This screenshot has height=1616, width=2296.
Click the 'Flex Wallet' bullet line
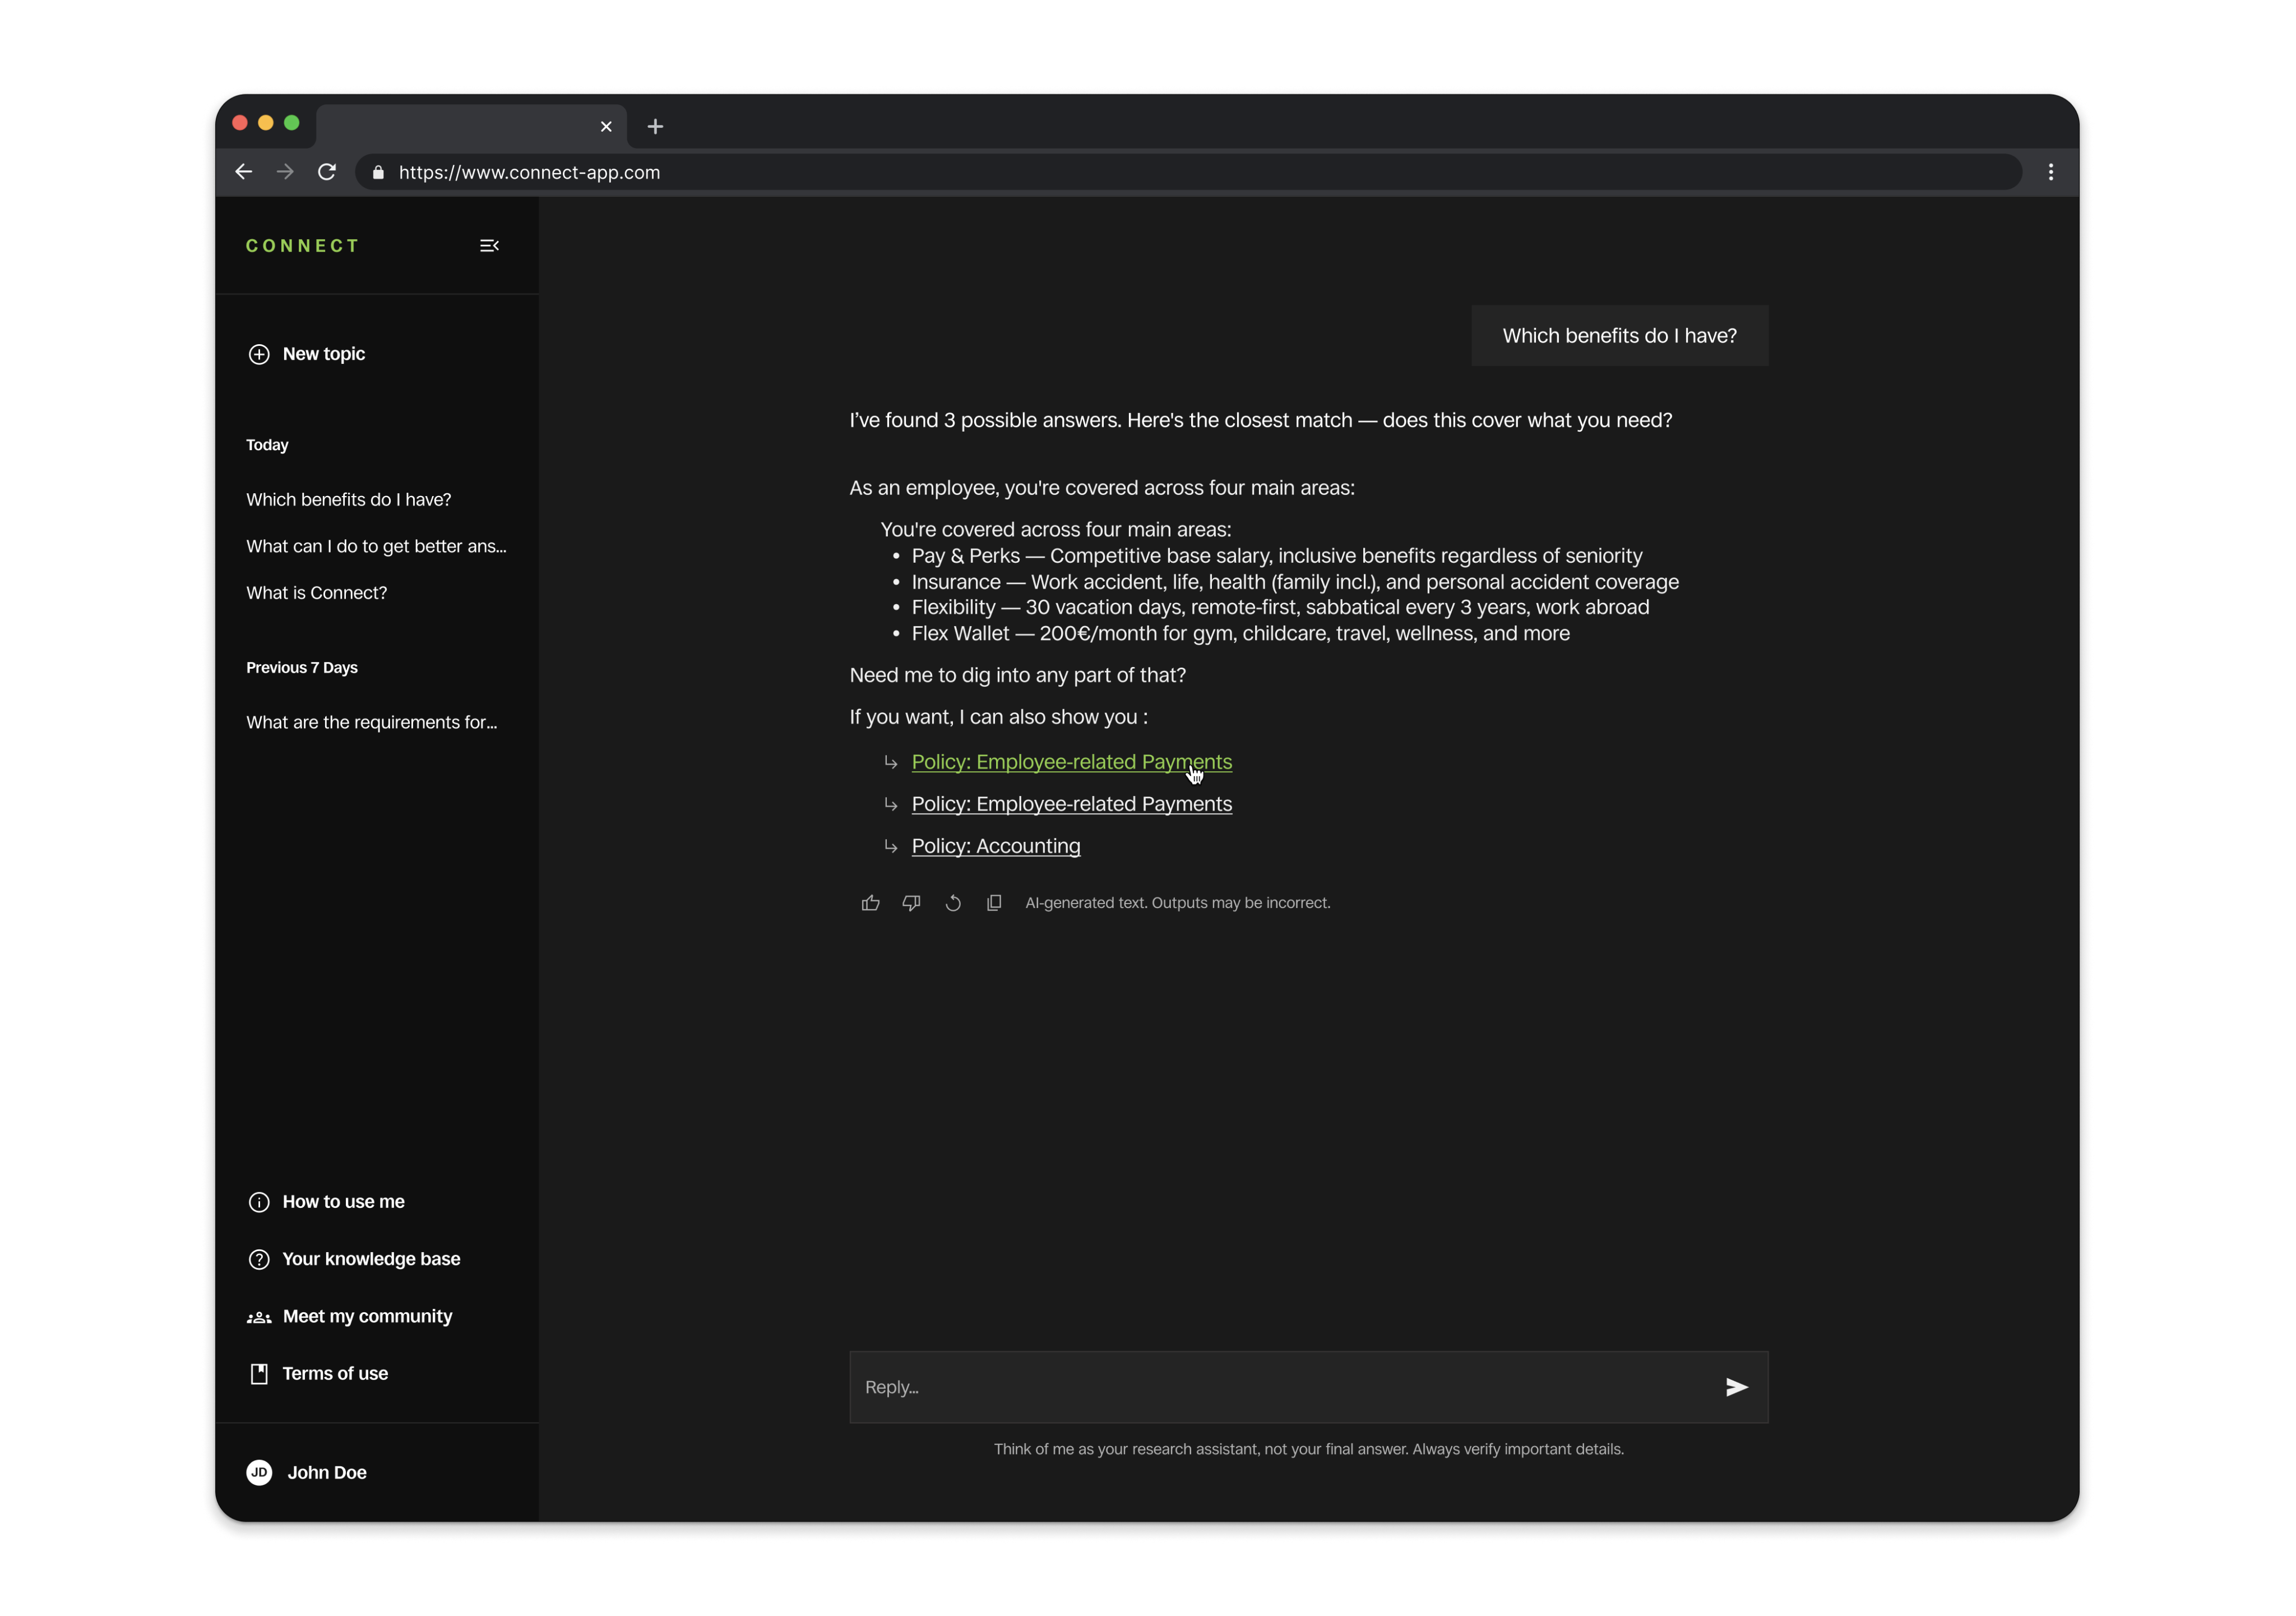[1241, 634]
